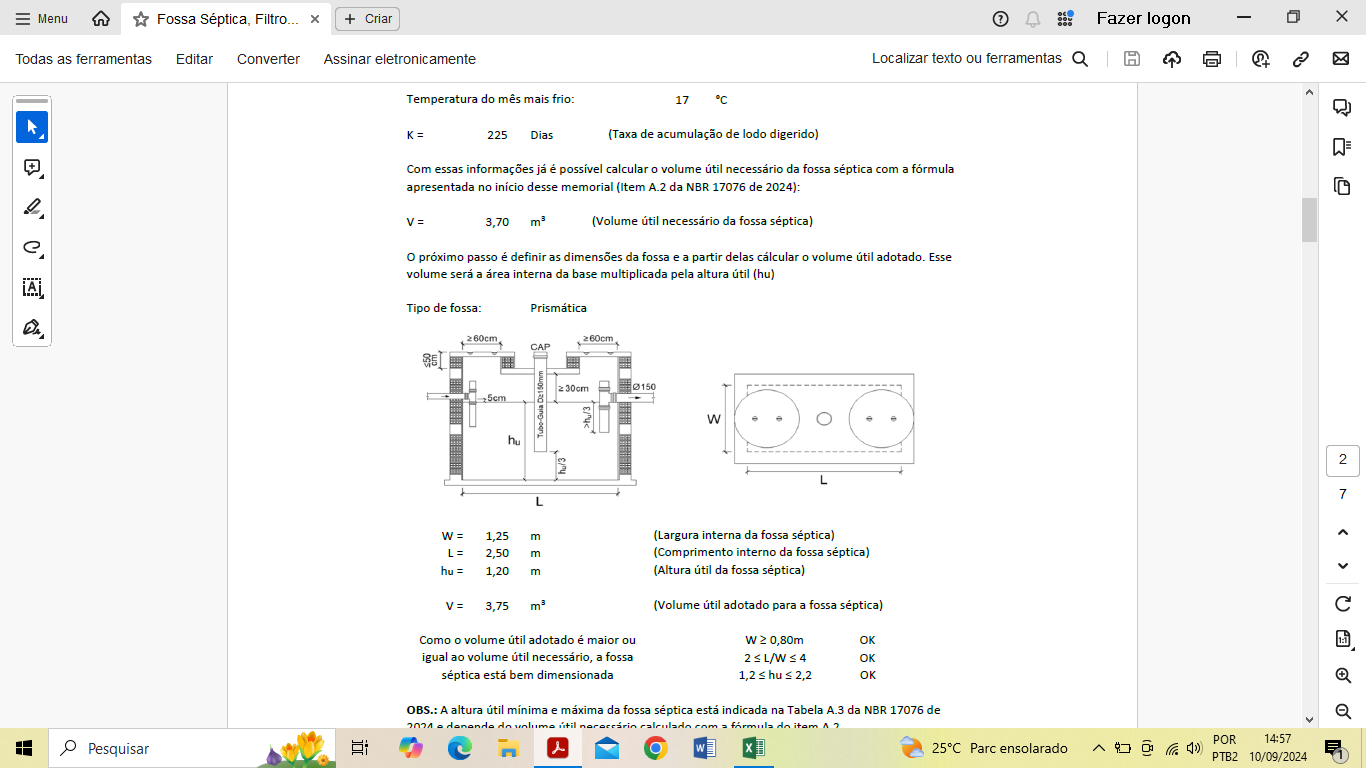
Task: Go to the next page arrow
Action: click(x=1343, y=566)
